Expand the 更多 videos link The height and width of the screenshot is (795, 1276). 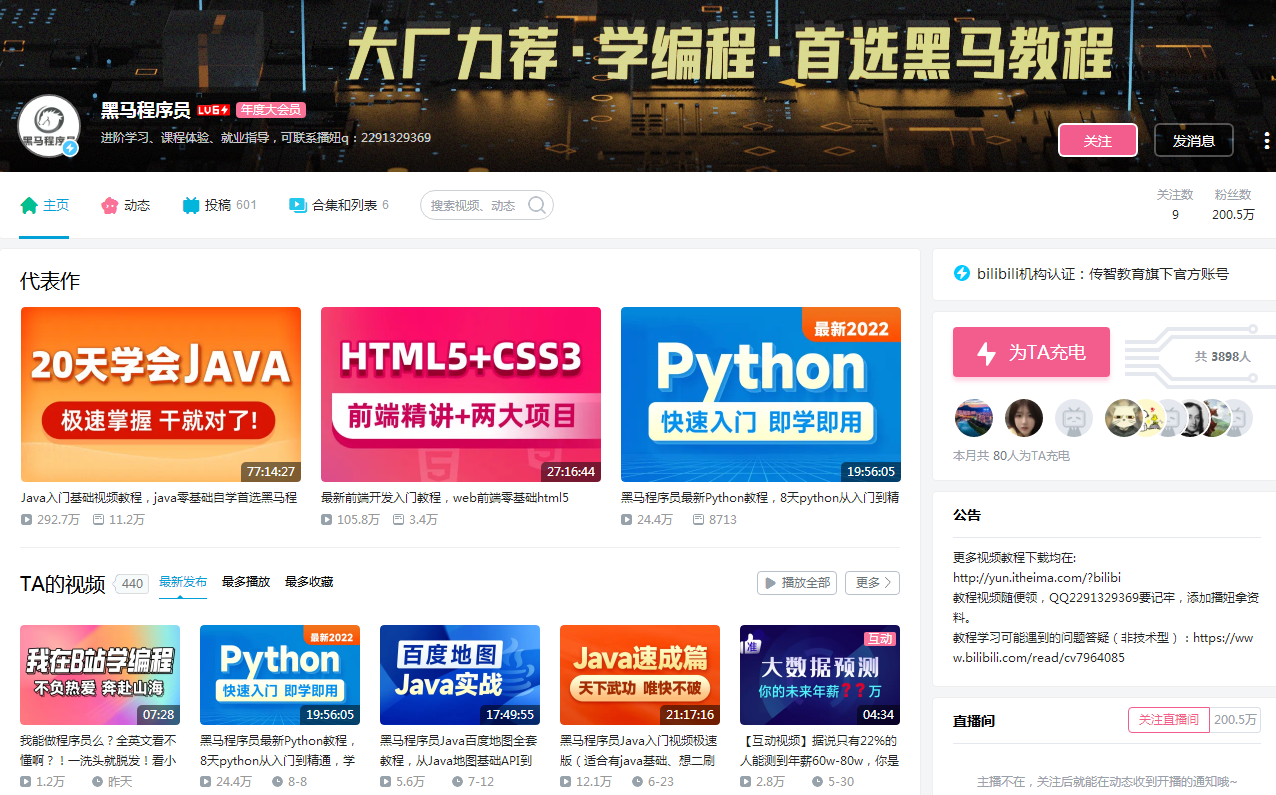872,583
